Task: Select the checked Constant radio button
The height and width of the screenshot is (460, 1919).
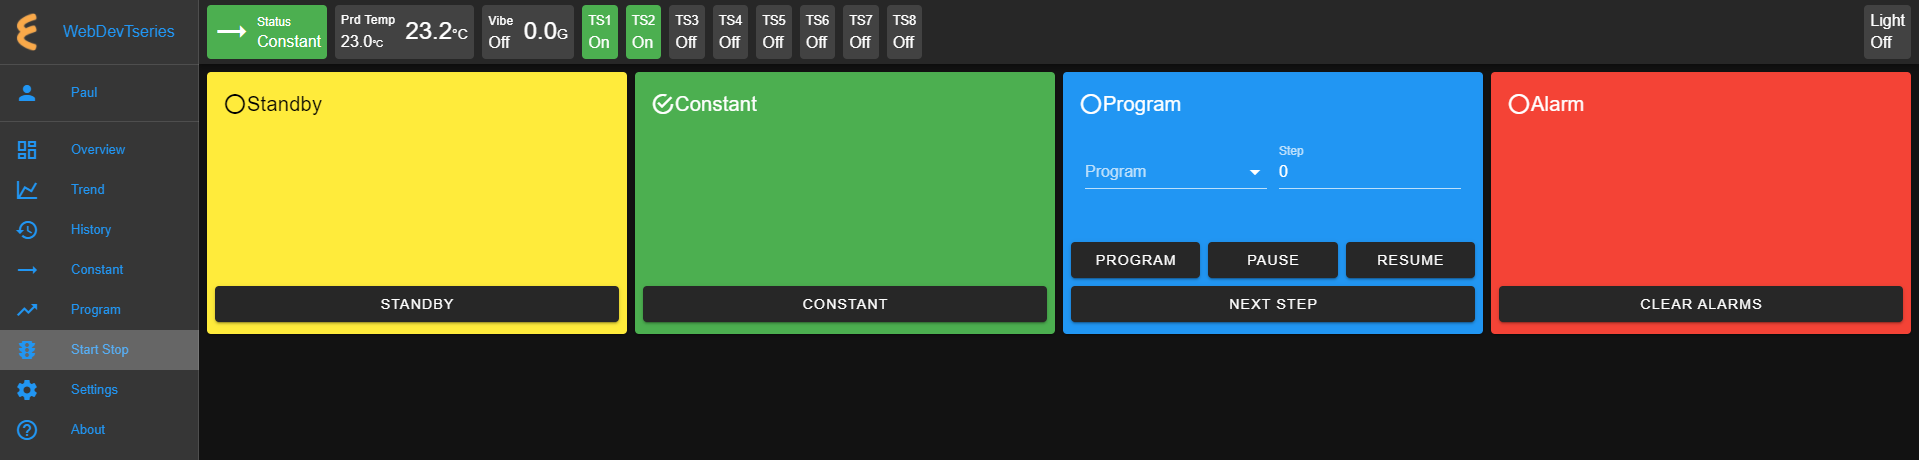Action: tap(663, 104)
